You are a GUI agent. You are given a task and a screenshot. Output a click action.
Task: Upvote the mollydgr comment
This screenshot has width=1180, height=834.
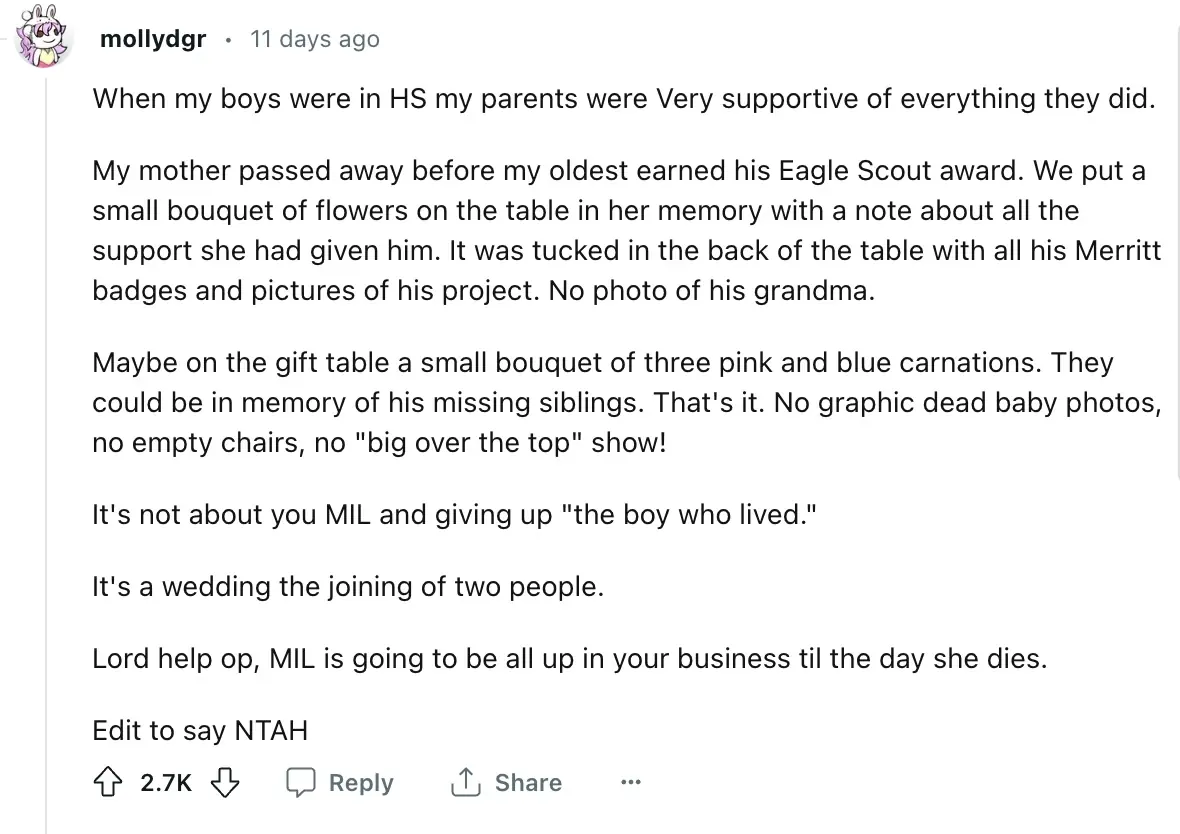tap(109, 782)
